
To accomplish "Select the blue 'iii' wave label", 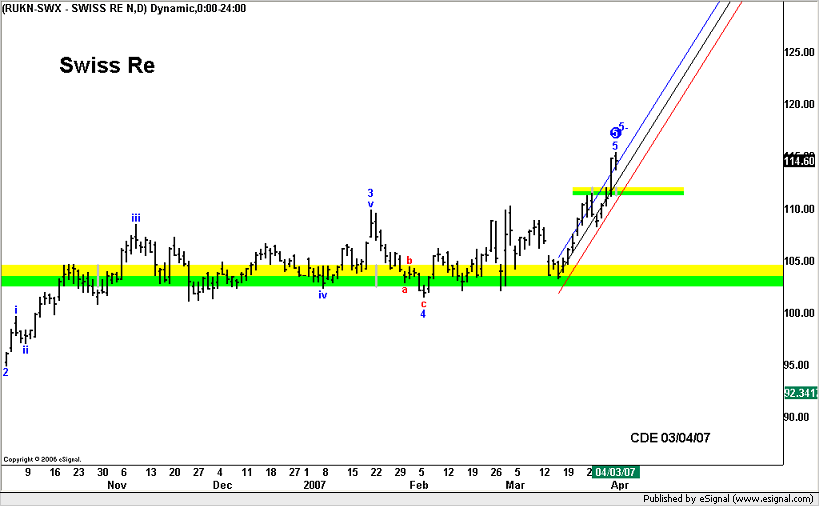I will [x=135, y=217].
